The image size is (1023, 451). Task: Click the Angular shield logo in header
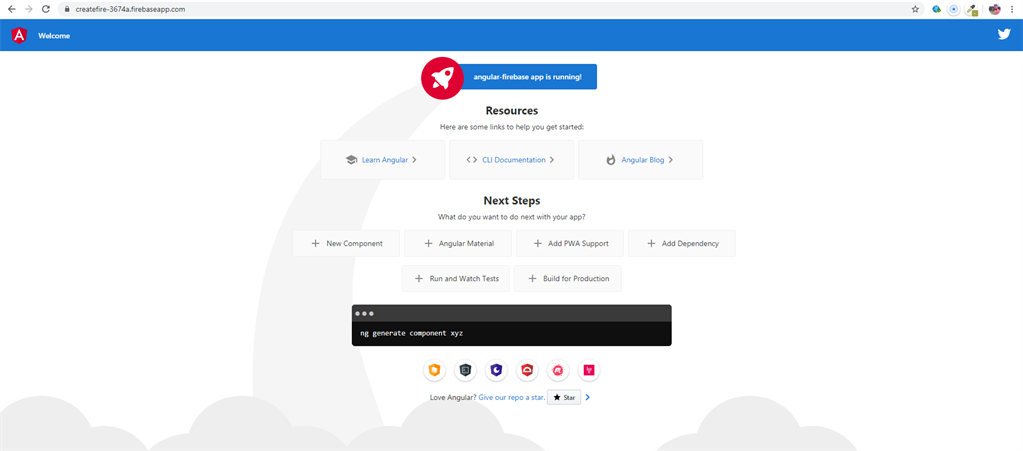(19, 35)
